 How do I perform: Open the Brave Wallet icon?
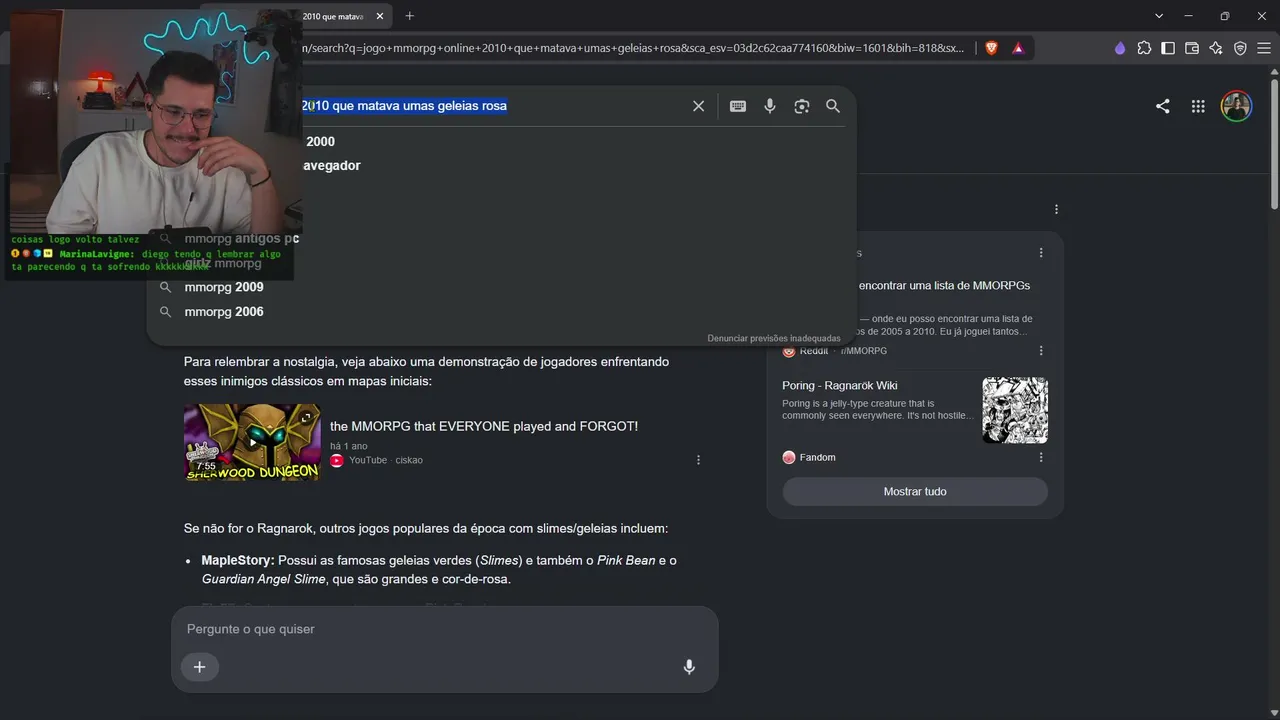coord(1192,48)
